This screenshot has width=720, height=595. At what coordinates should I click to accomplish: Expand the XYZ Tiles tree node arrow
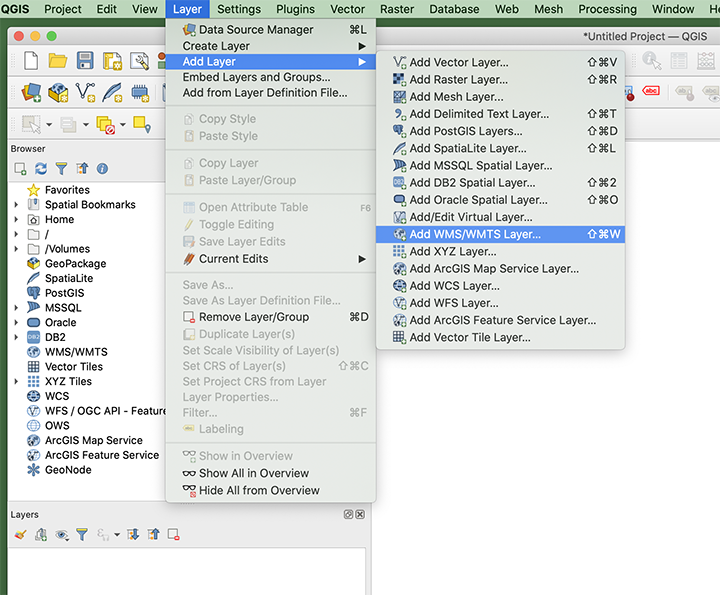click(x=16, y=381)
